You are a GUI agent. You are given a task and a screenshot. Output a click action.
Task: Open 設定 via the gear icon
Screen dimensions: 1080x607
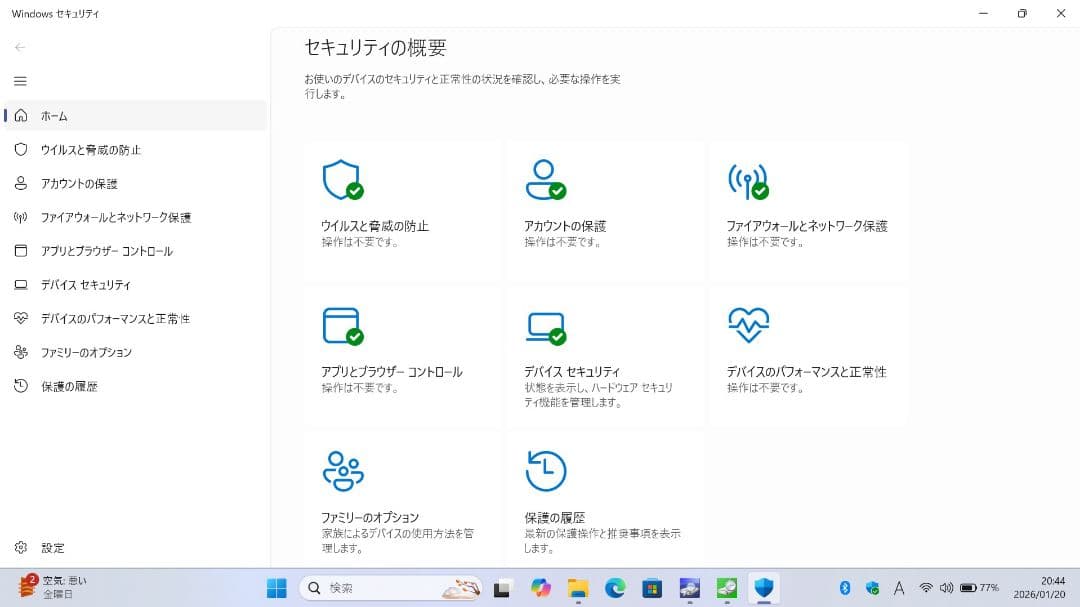click(20, 547)
